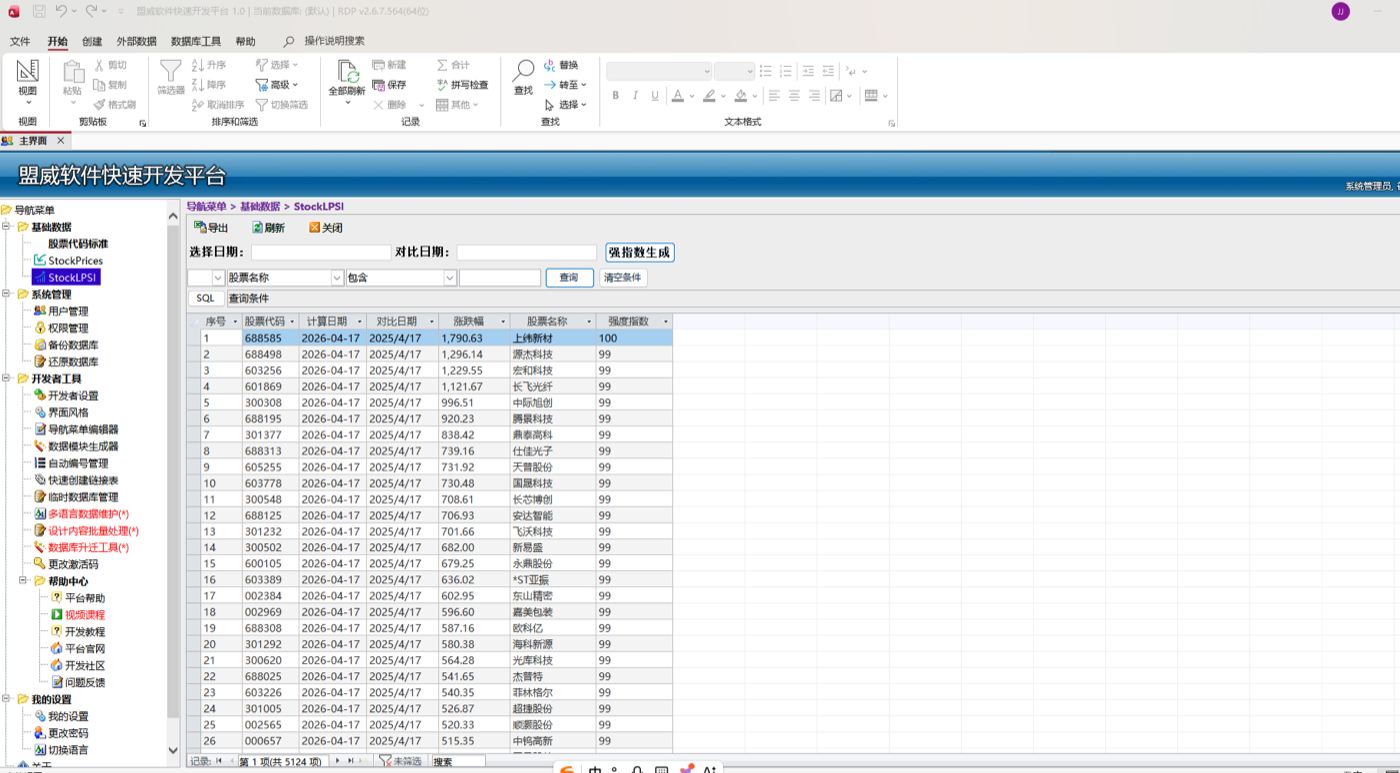Image resolution: width=1400 pixels, height=773 pixels.
Task: Click the 查询 button
Action: tap(569, 278)
